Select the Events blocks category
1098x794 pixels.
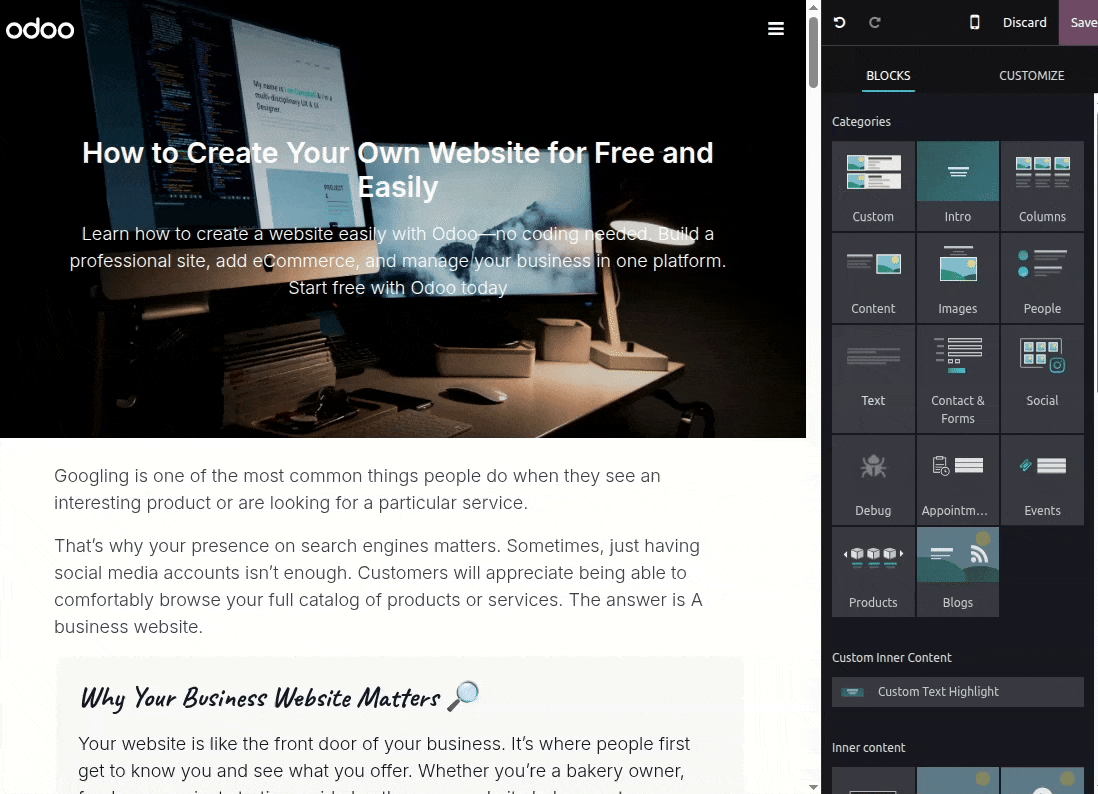click(x=1042, y=480)
